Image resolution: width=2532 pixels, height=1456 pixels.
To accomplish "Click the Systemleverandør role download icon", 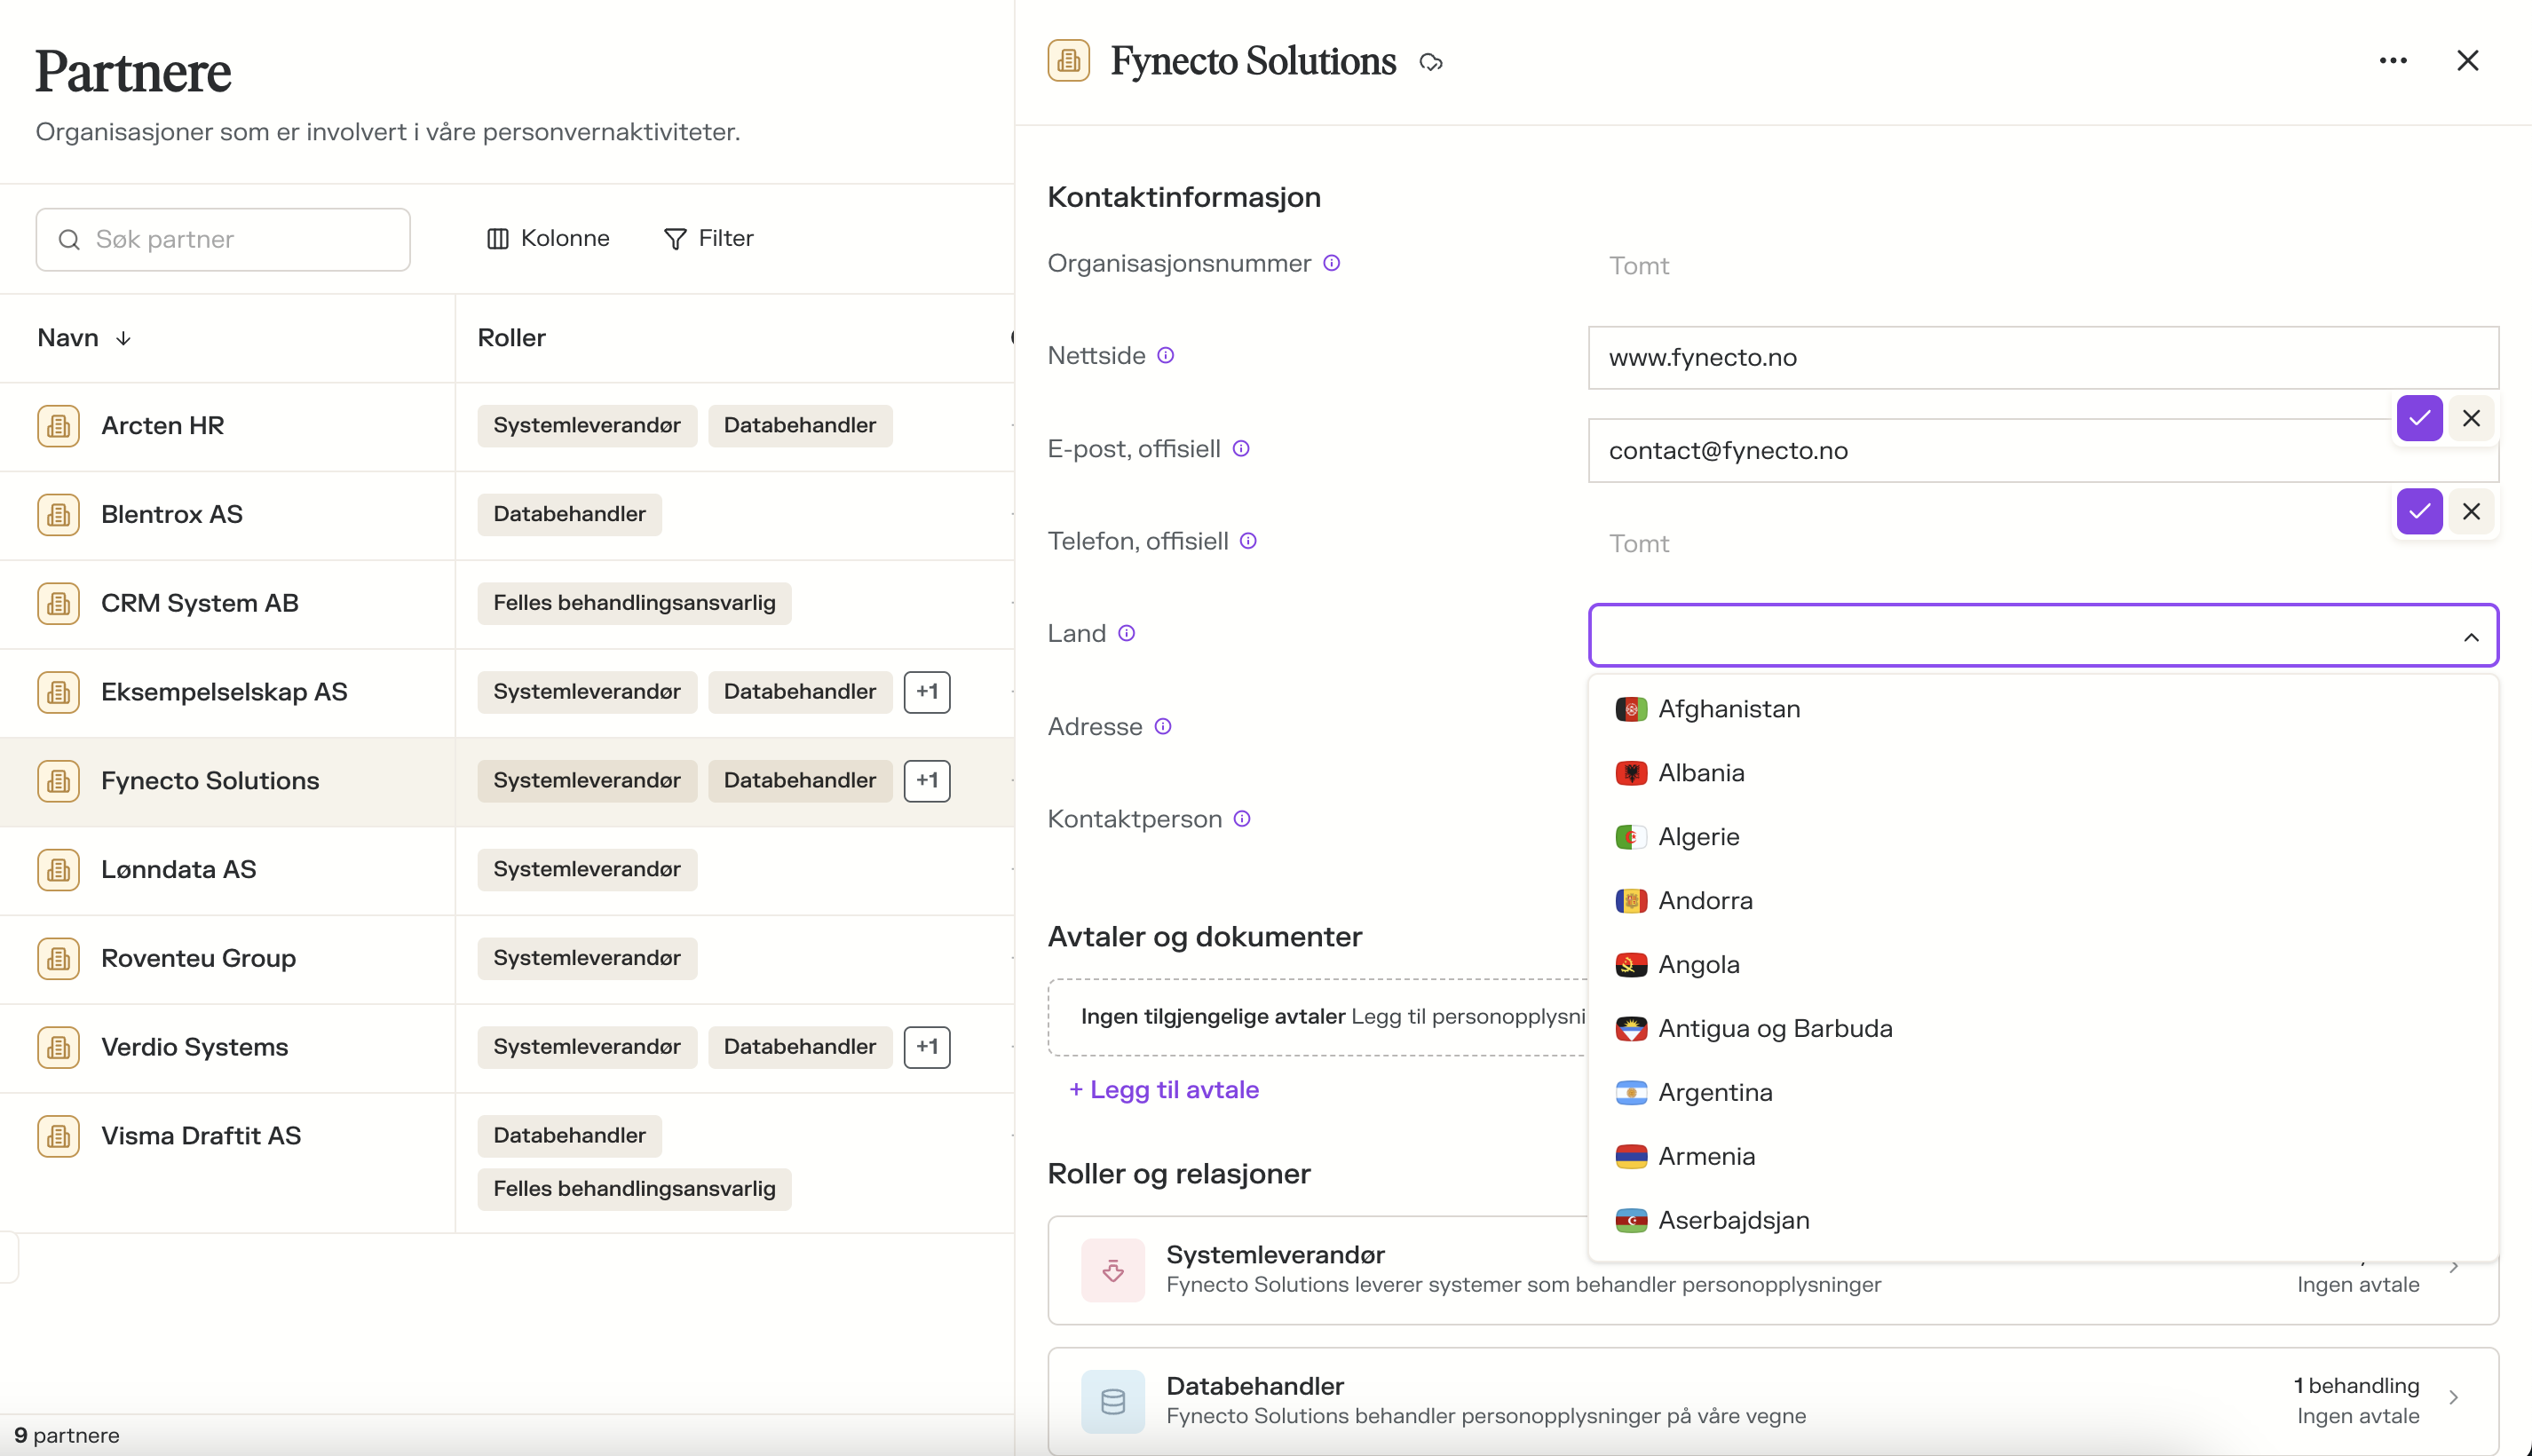I will 1112,1270.
